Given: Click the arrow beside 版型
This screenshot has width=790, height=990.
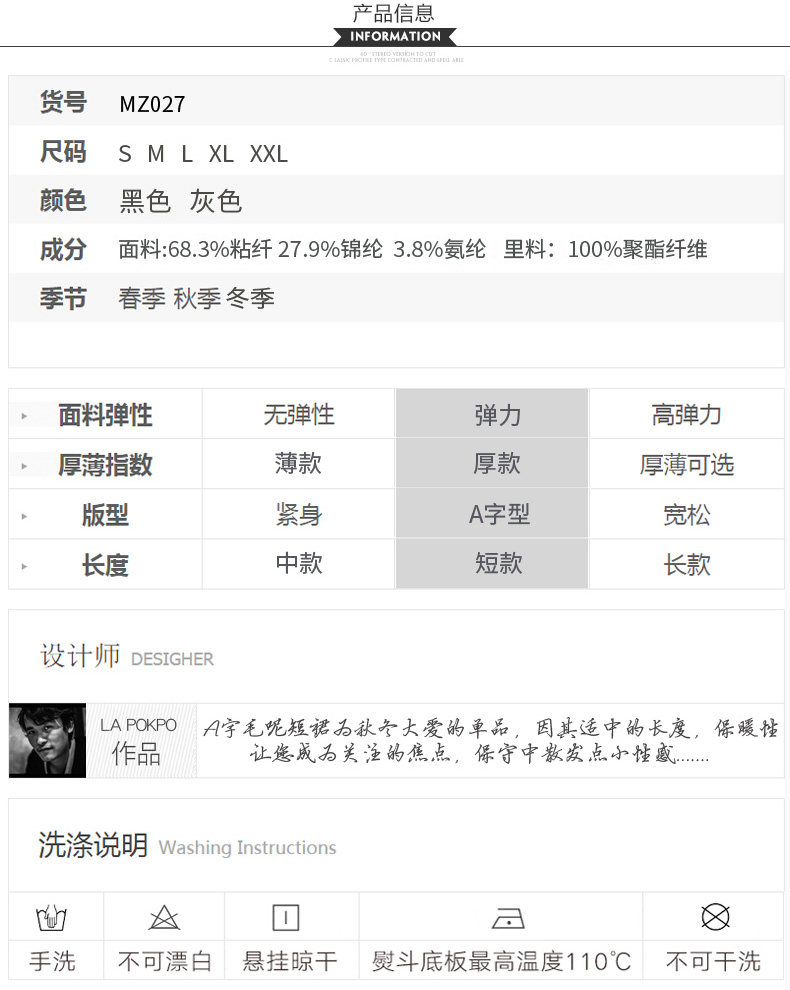Looking at the screenshot, I should [x=24, y=516].
